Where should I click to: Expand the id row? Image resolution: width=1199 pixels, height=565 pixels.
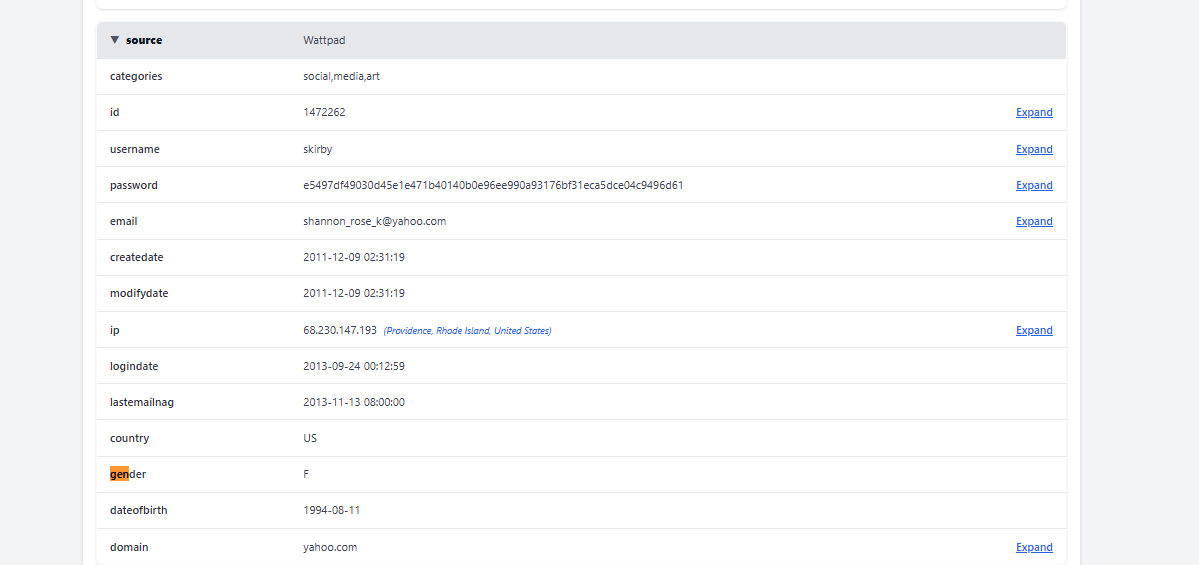(x=1033, y=113)
